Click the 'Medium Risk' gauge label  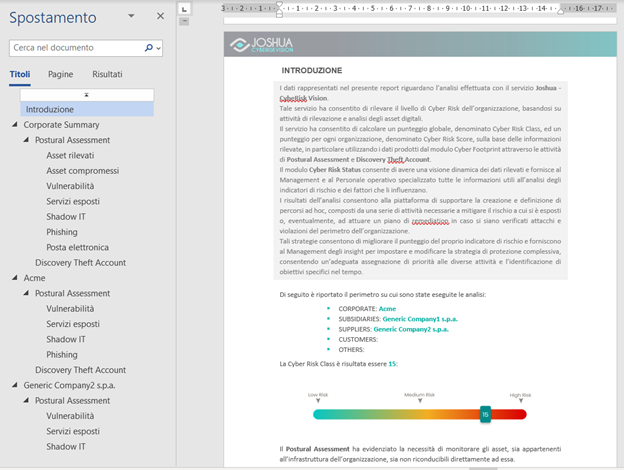click(x=419, y=395)
